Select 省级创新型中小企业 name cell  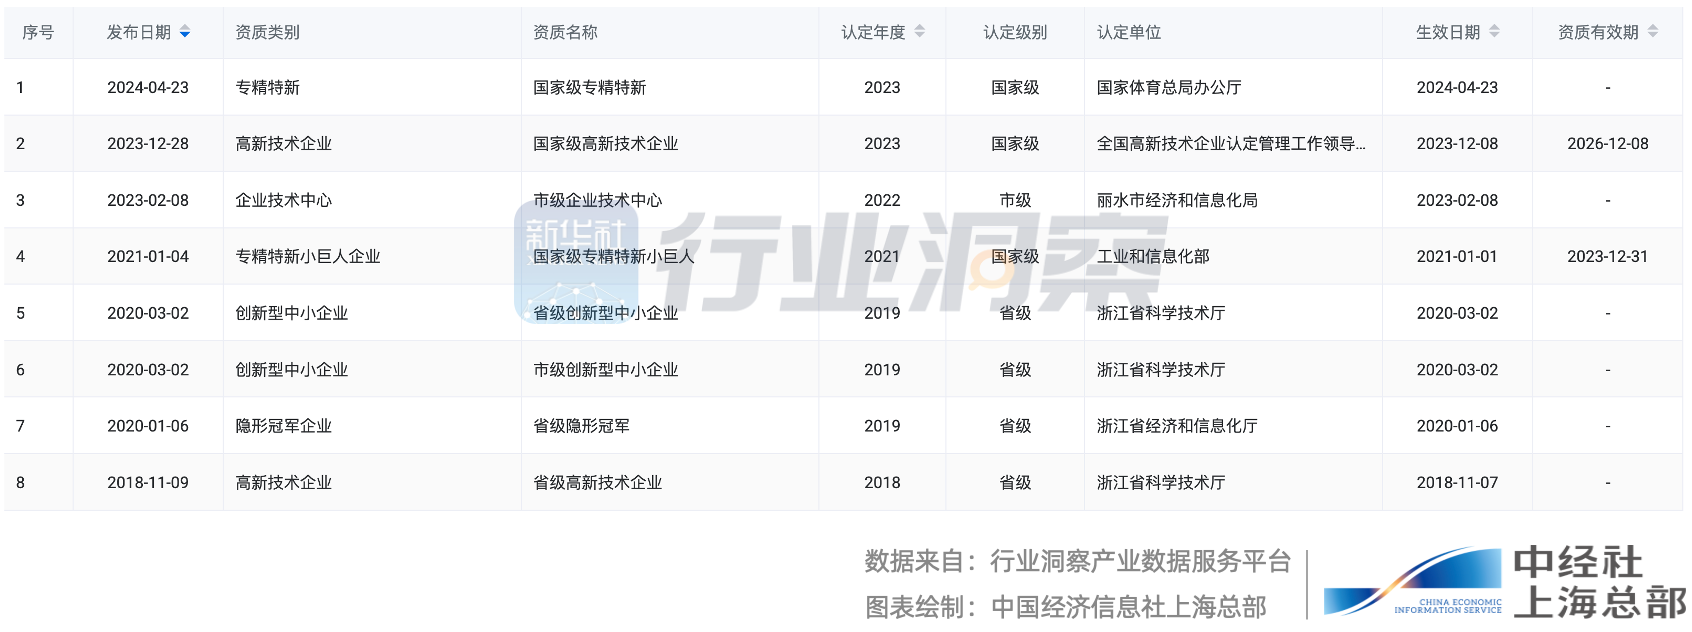[605, 313]
